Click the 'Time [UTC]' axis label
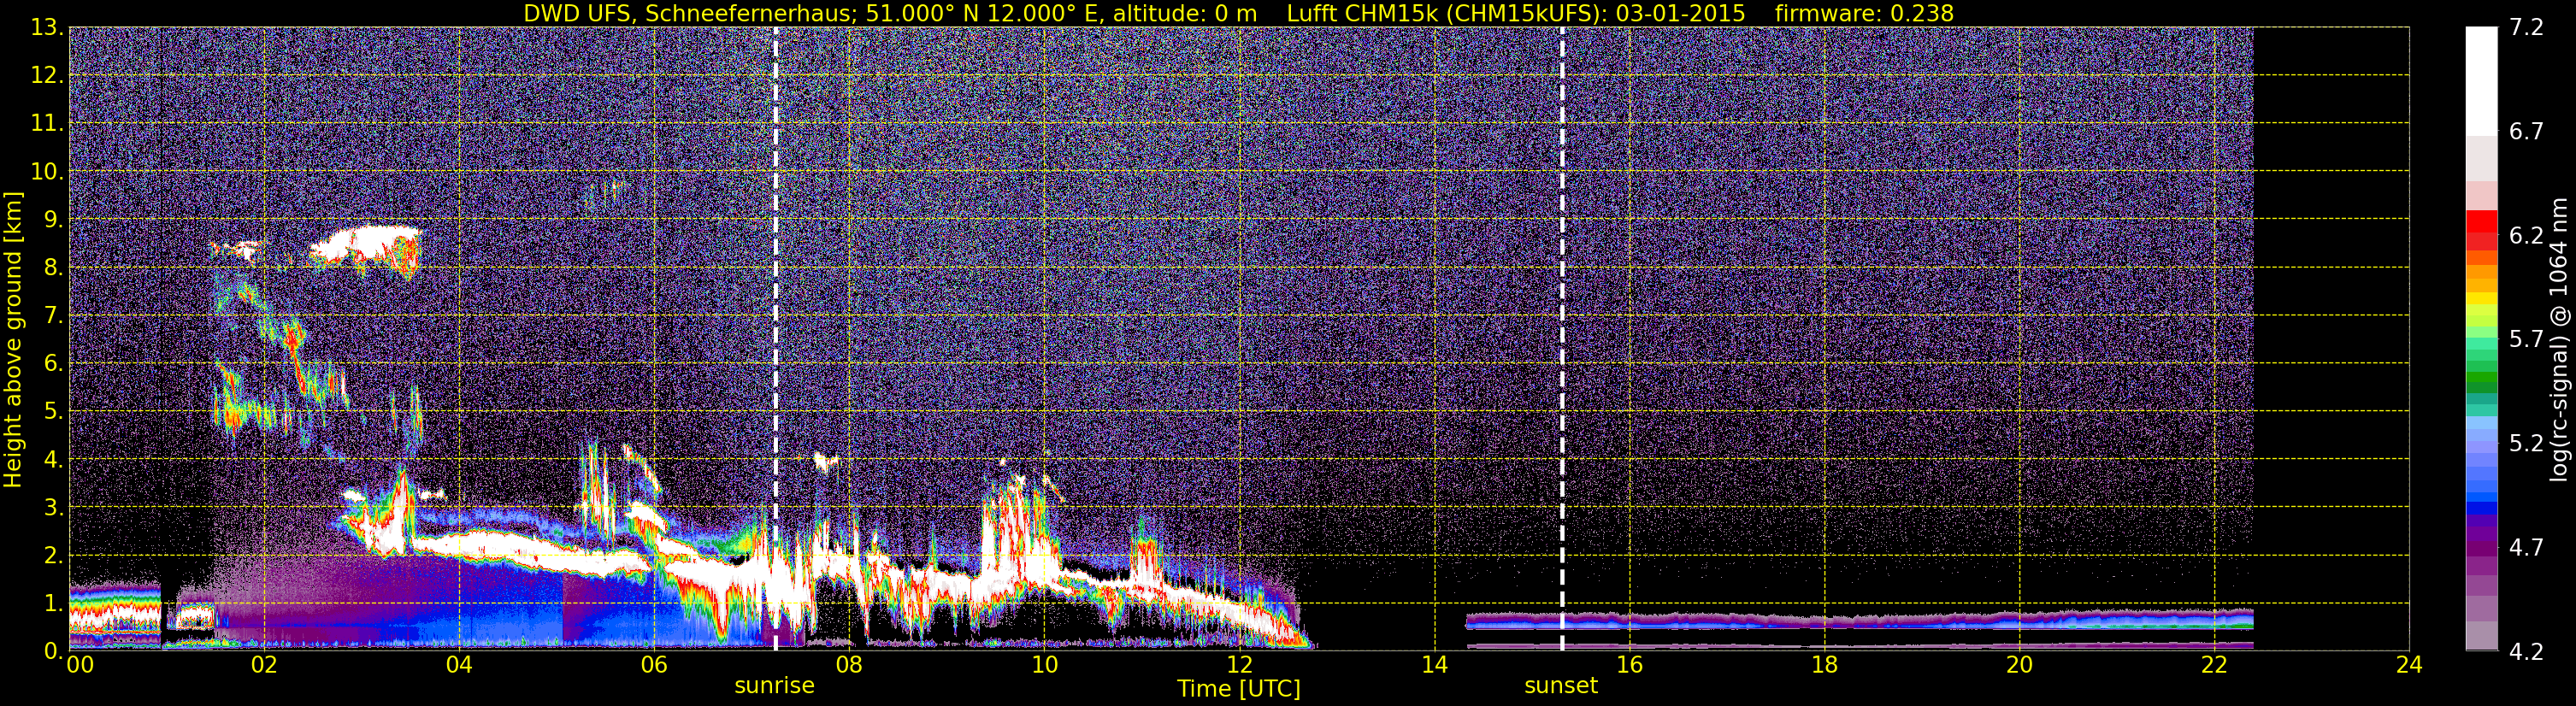Viewport: 2576px width, 706px height. click(1239, 689)
